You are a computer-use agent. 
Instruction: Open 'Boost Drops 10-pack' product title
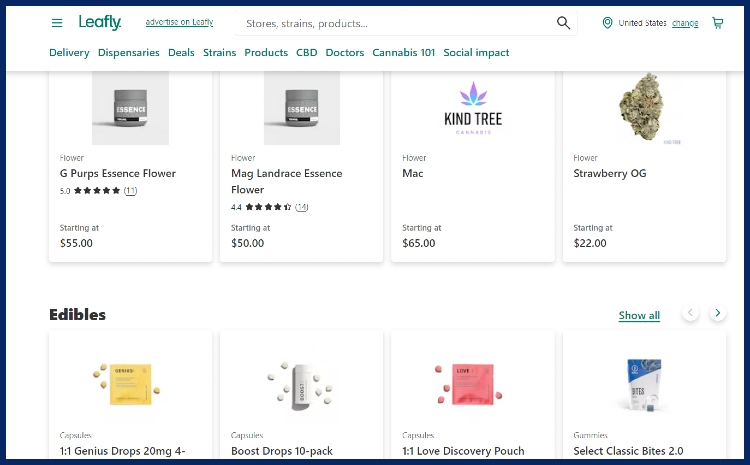[282, 451]
